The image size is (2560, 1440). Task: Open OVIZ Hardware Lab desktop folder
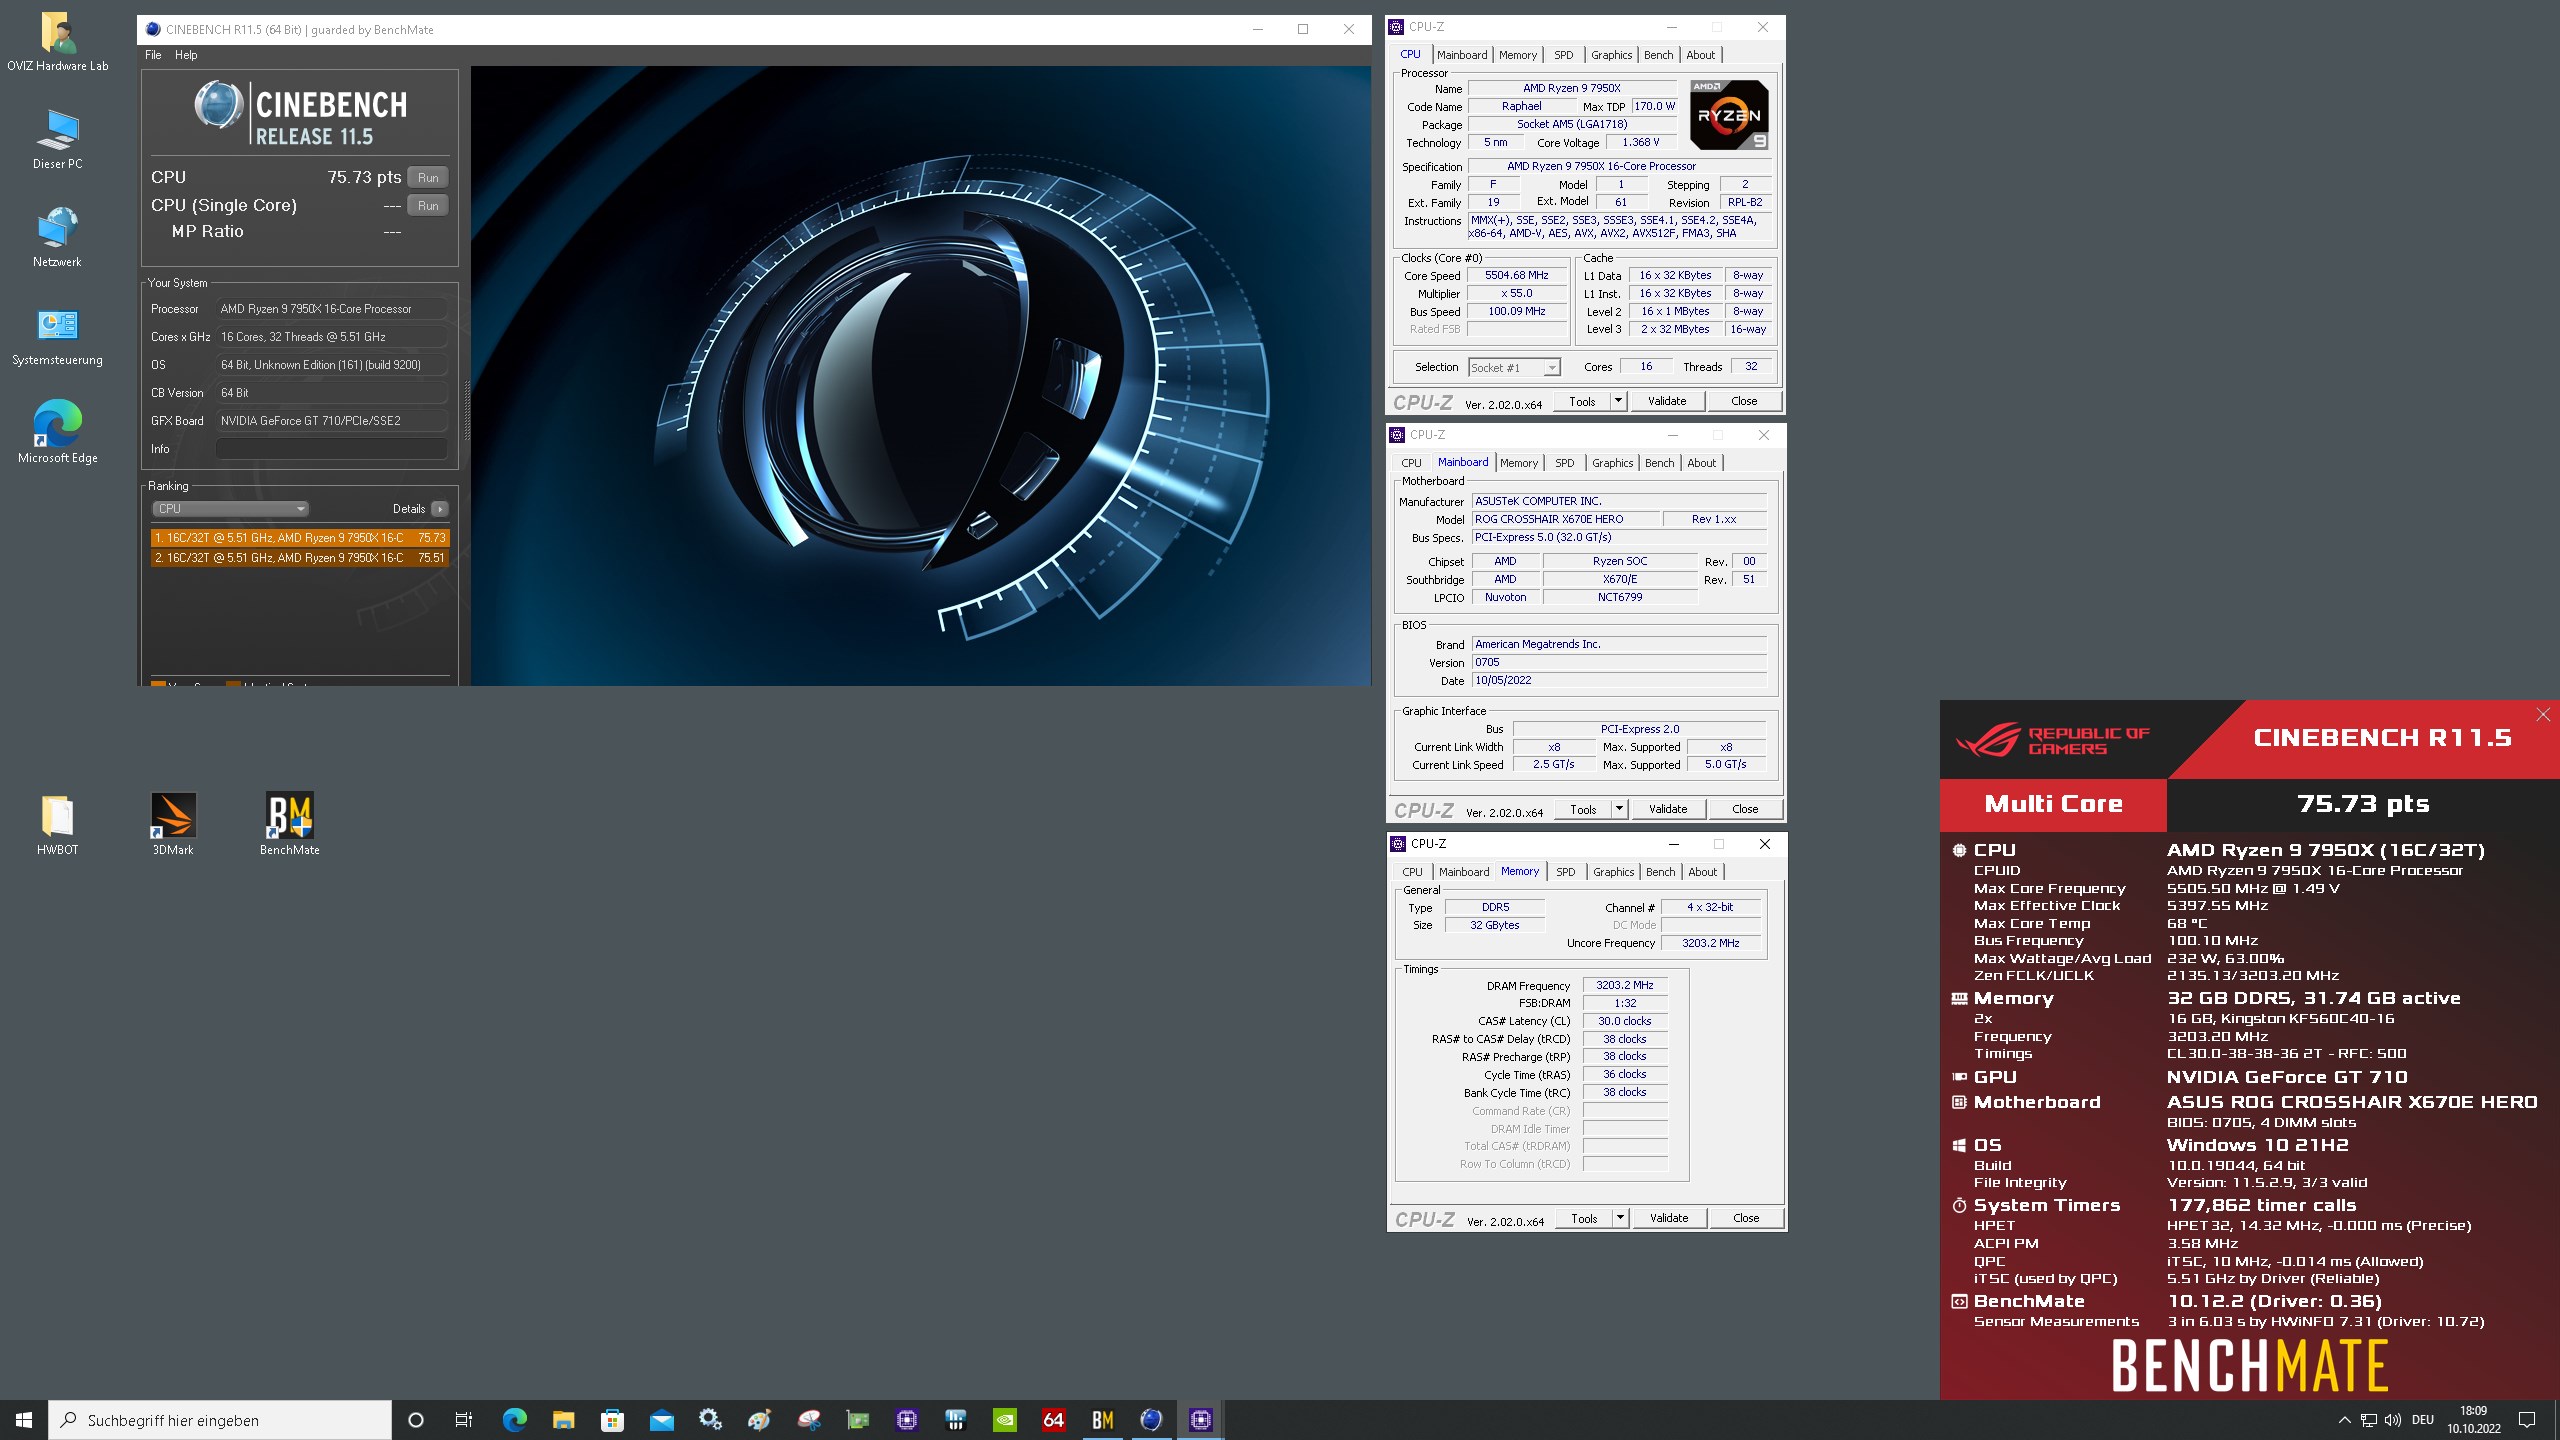click(x=57, y=42)
